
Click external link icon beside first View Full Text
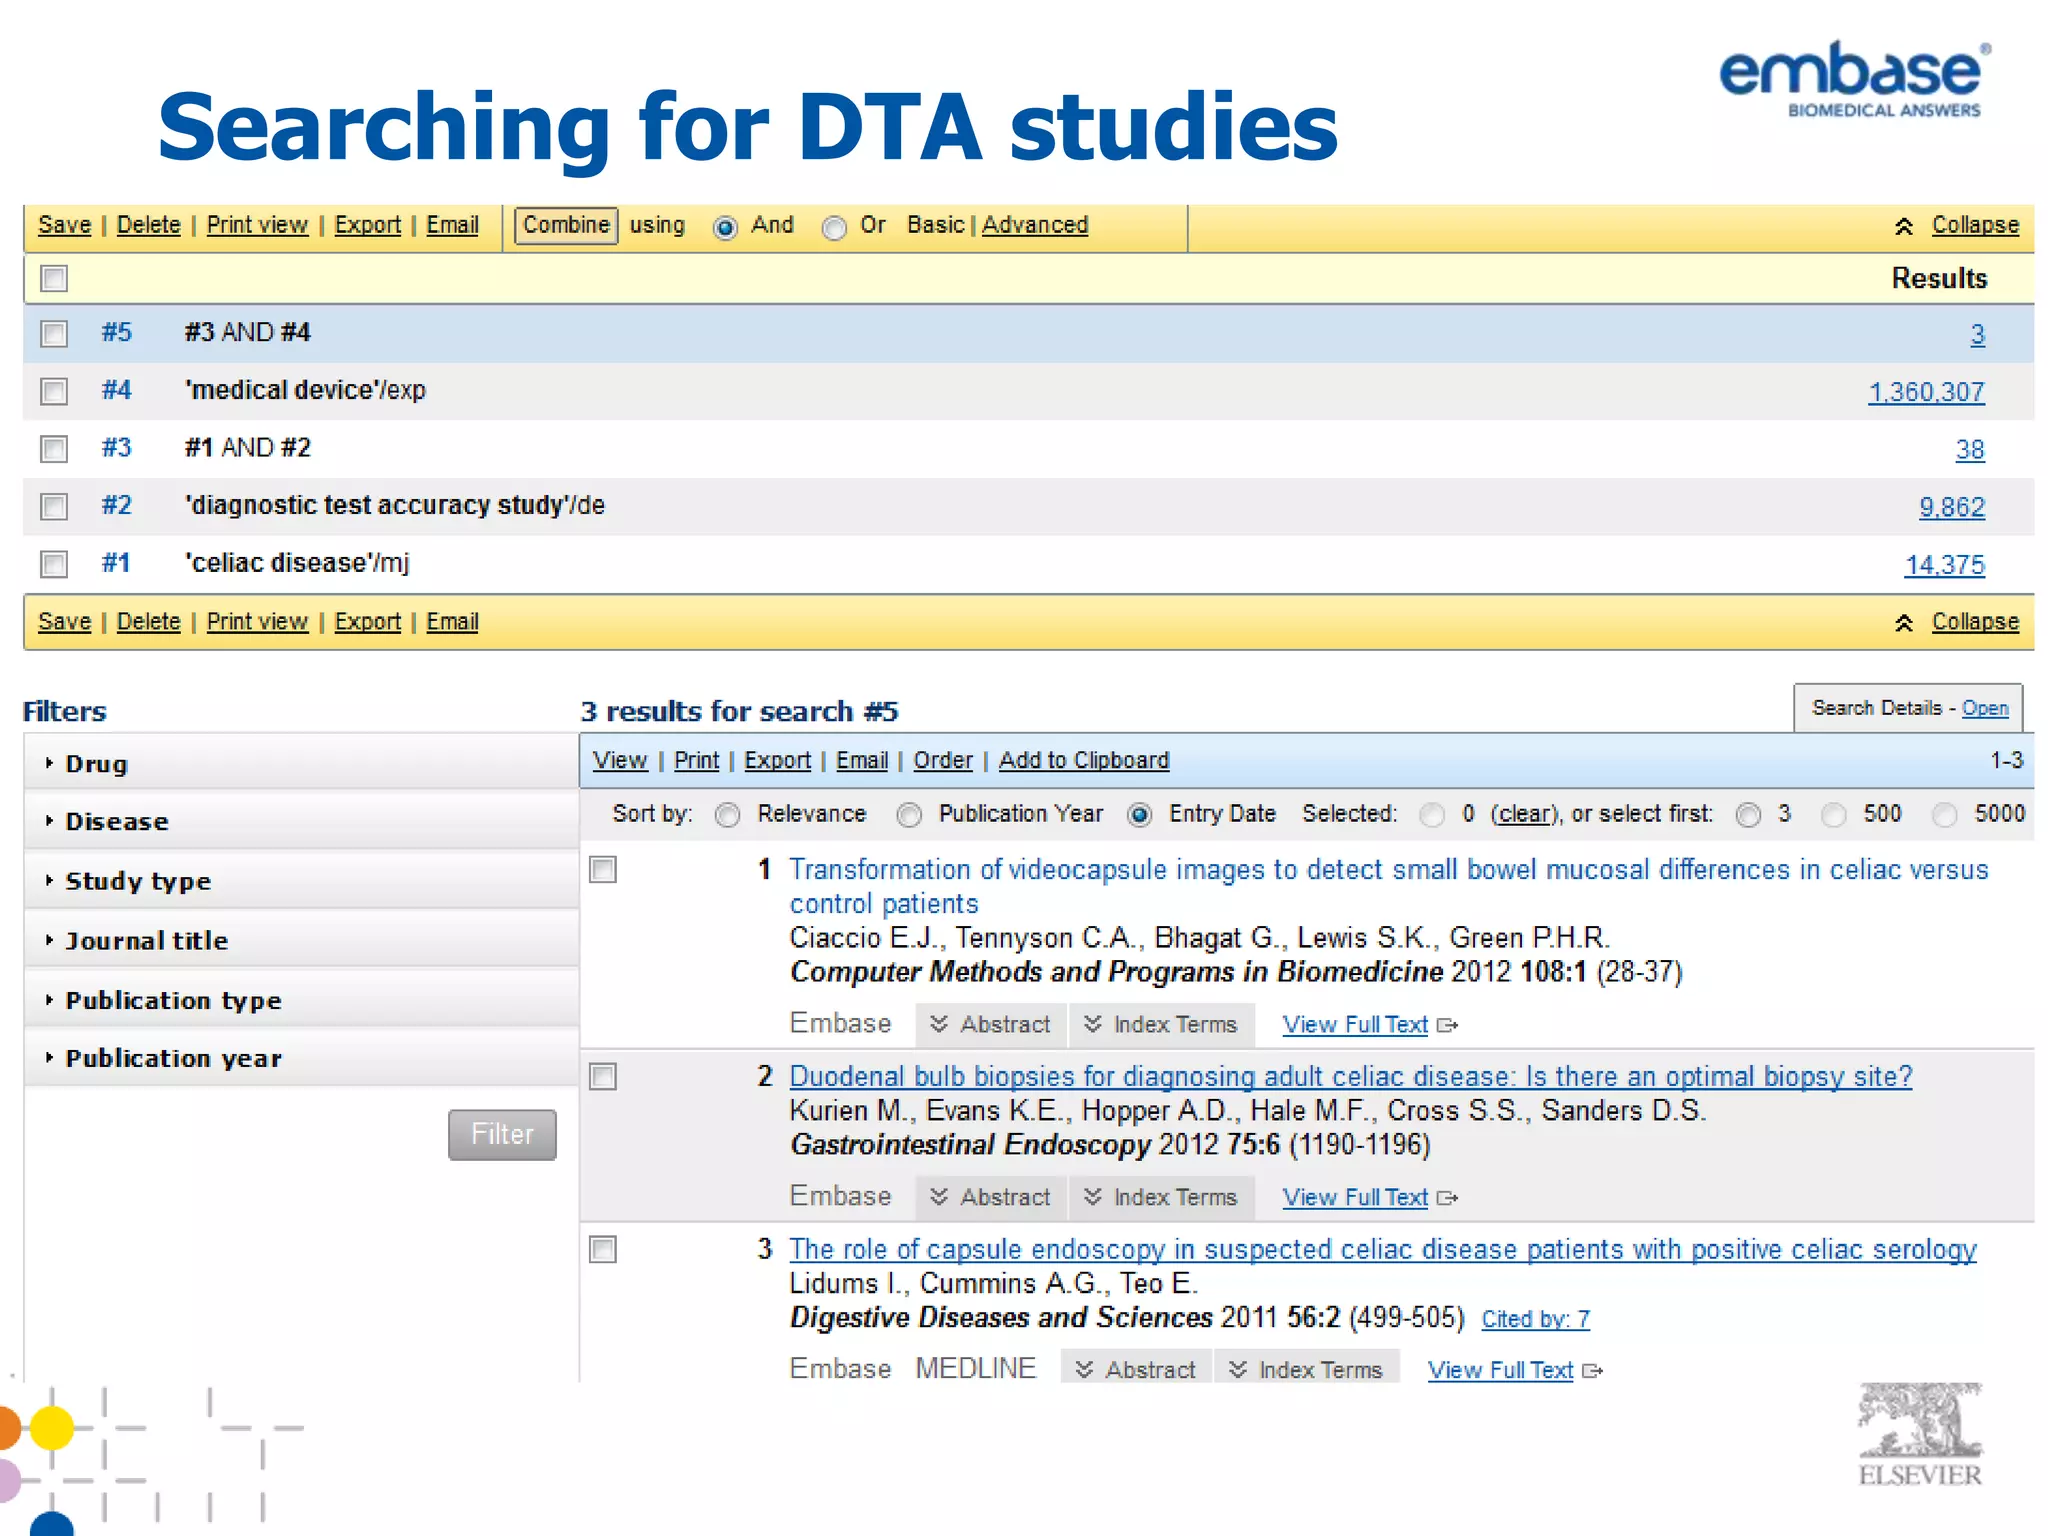(1447, 1025)
